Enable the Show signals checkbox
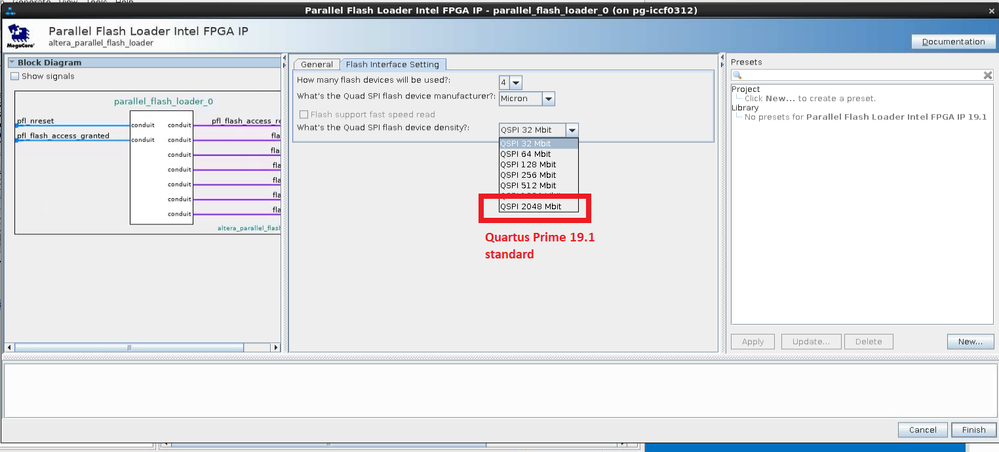The width and height of the screenshot is (999, 452). [15, 76]
